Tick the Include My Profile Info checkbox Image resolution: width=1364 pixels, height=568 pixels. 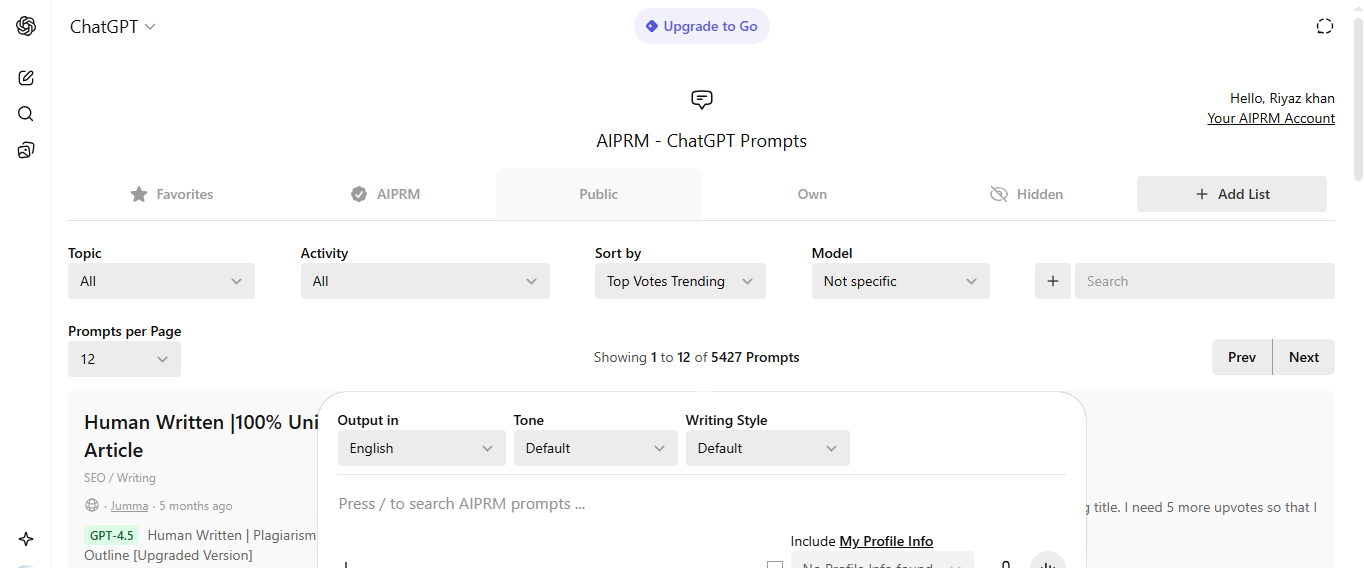click(775, 565)
